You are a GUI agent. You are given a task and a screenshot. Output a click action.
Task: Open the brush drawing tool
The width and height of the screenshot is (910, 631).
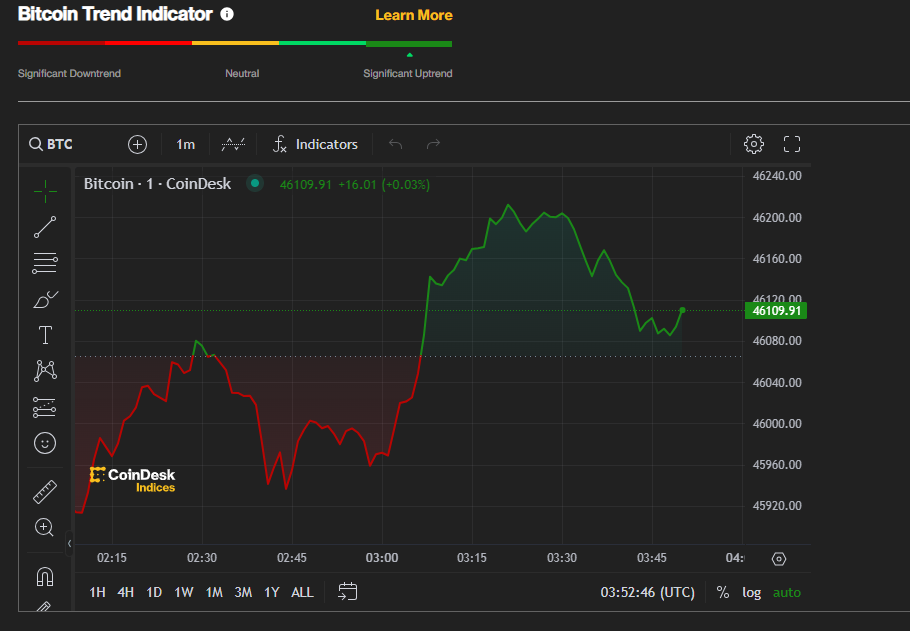pyautogui.click(x=46, y=299)
